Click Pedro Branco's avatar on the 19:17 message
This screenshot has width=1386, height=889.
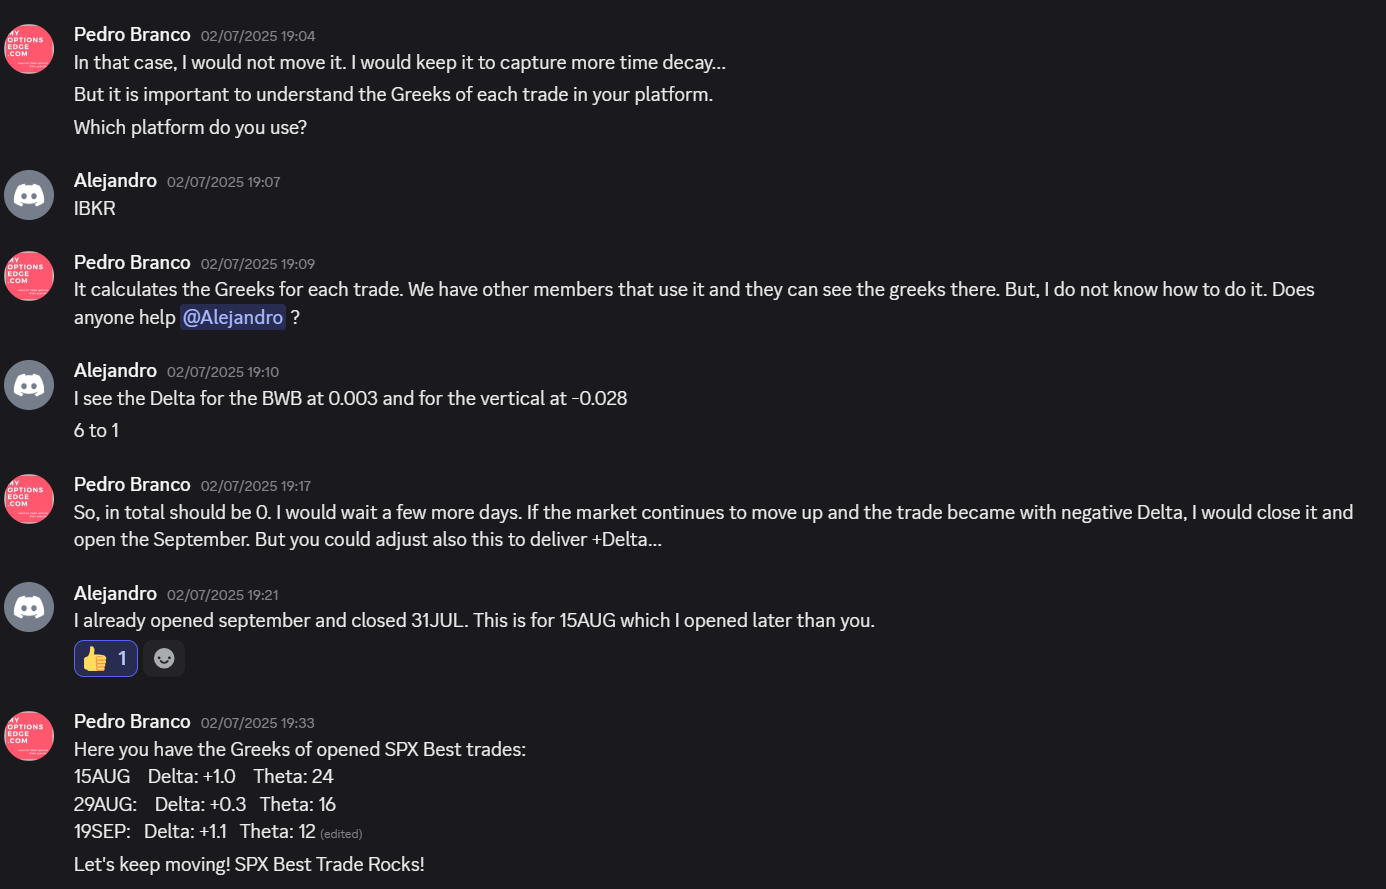click(29, 499)
